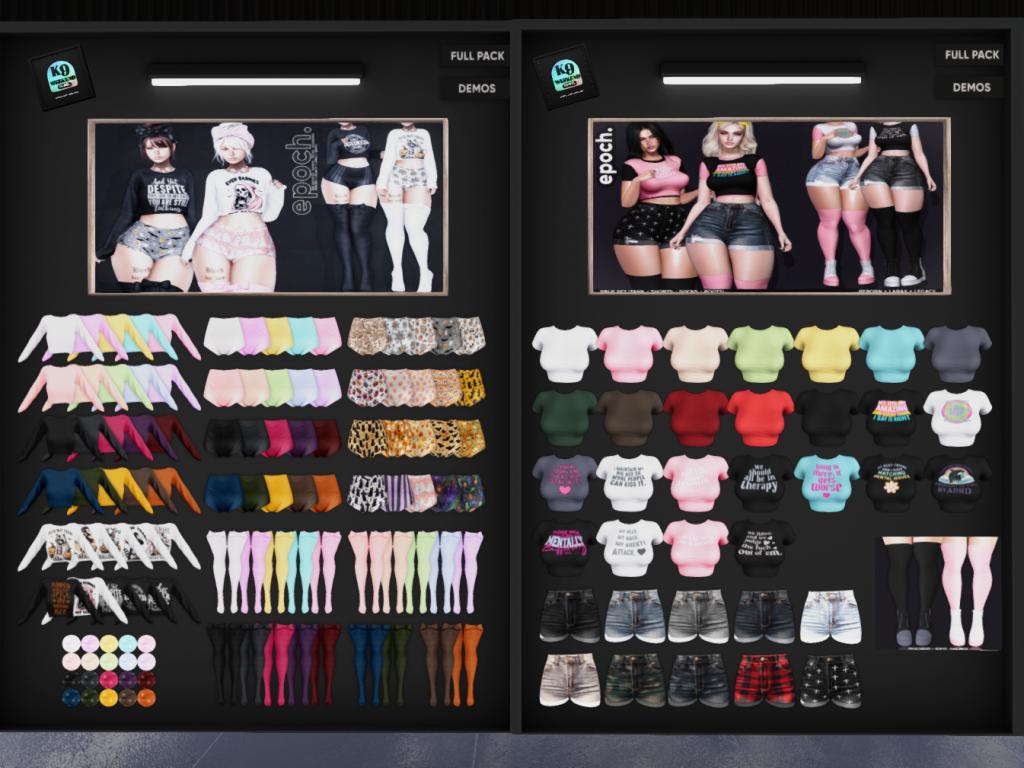Pick the camo denim shorts
Screen dimensions: 1024x768
point(634,680)
